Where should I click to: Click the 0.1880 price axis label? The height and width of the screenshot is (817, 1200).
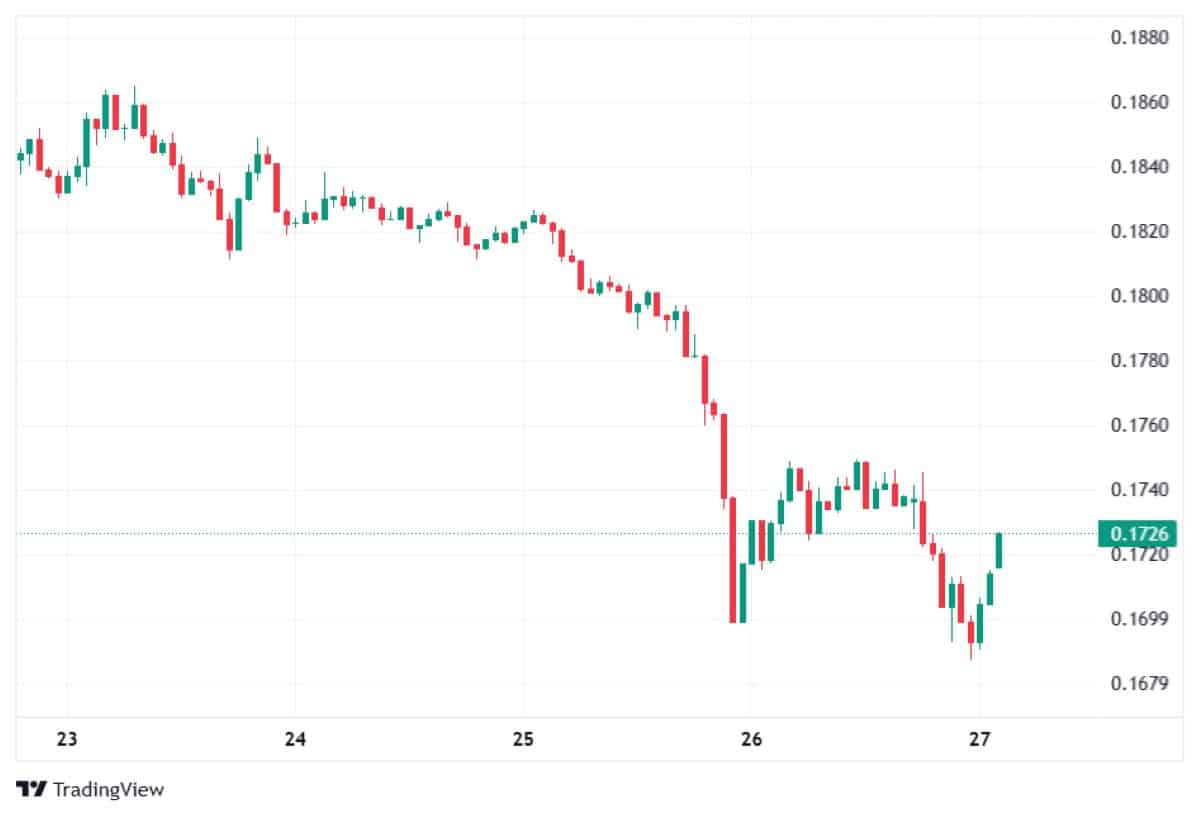(1140, 38)
